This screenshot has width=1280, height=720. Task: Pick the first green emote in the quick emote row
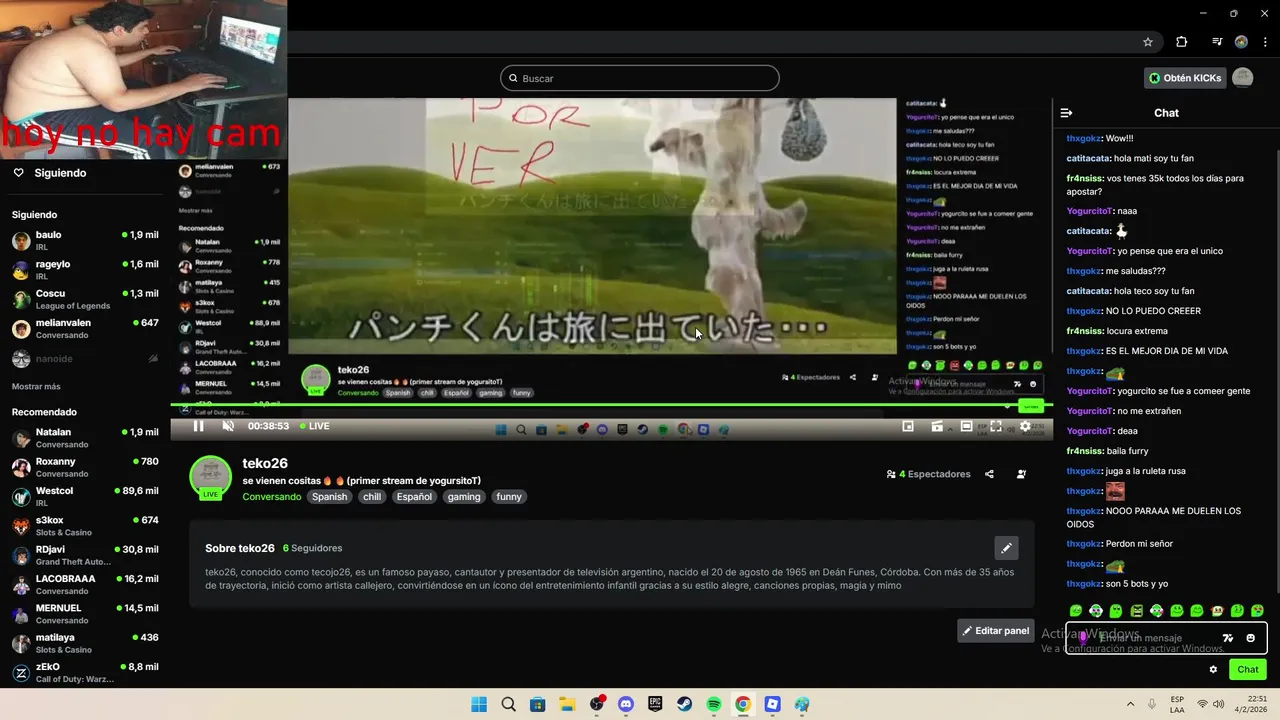point(1076,610)
